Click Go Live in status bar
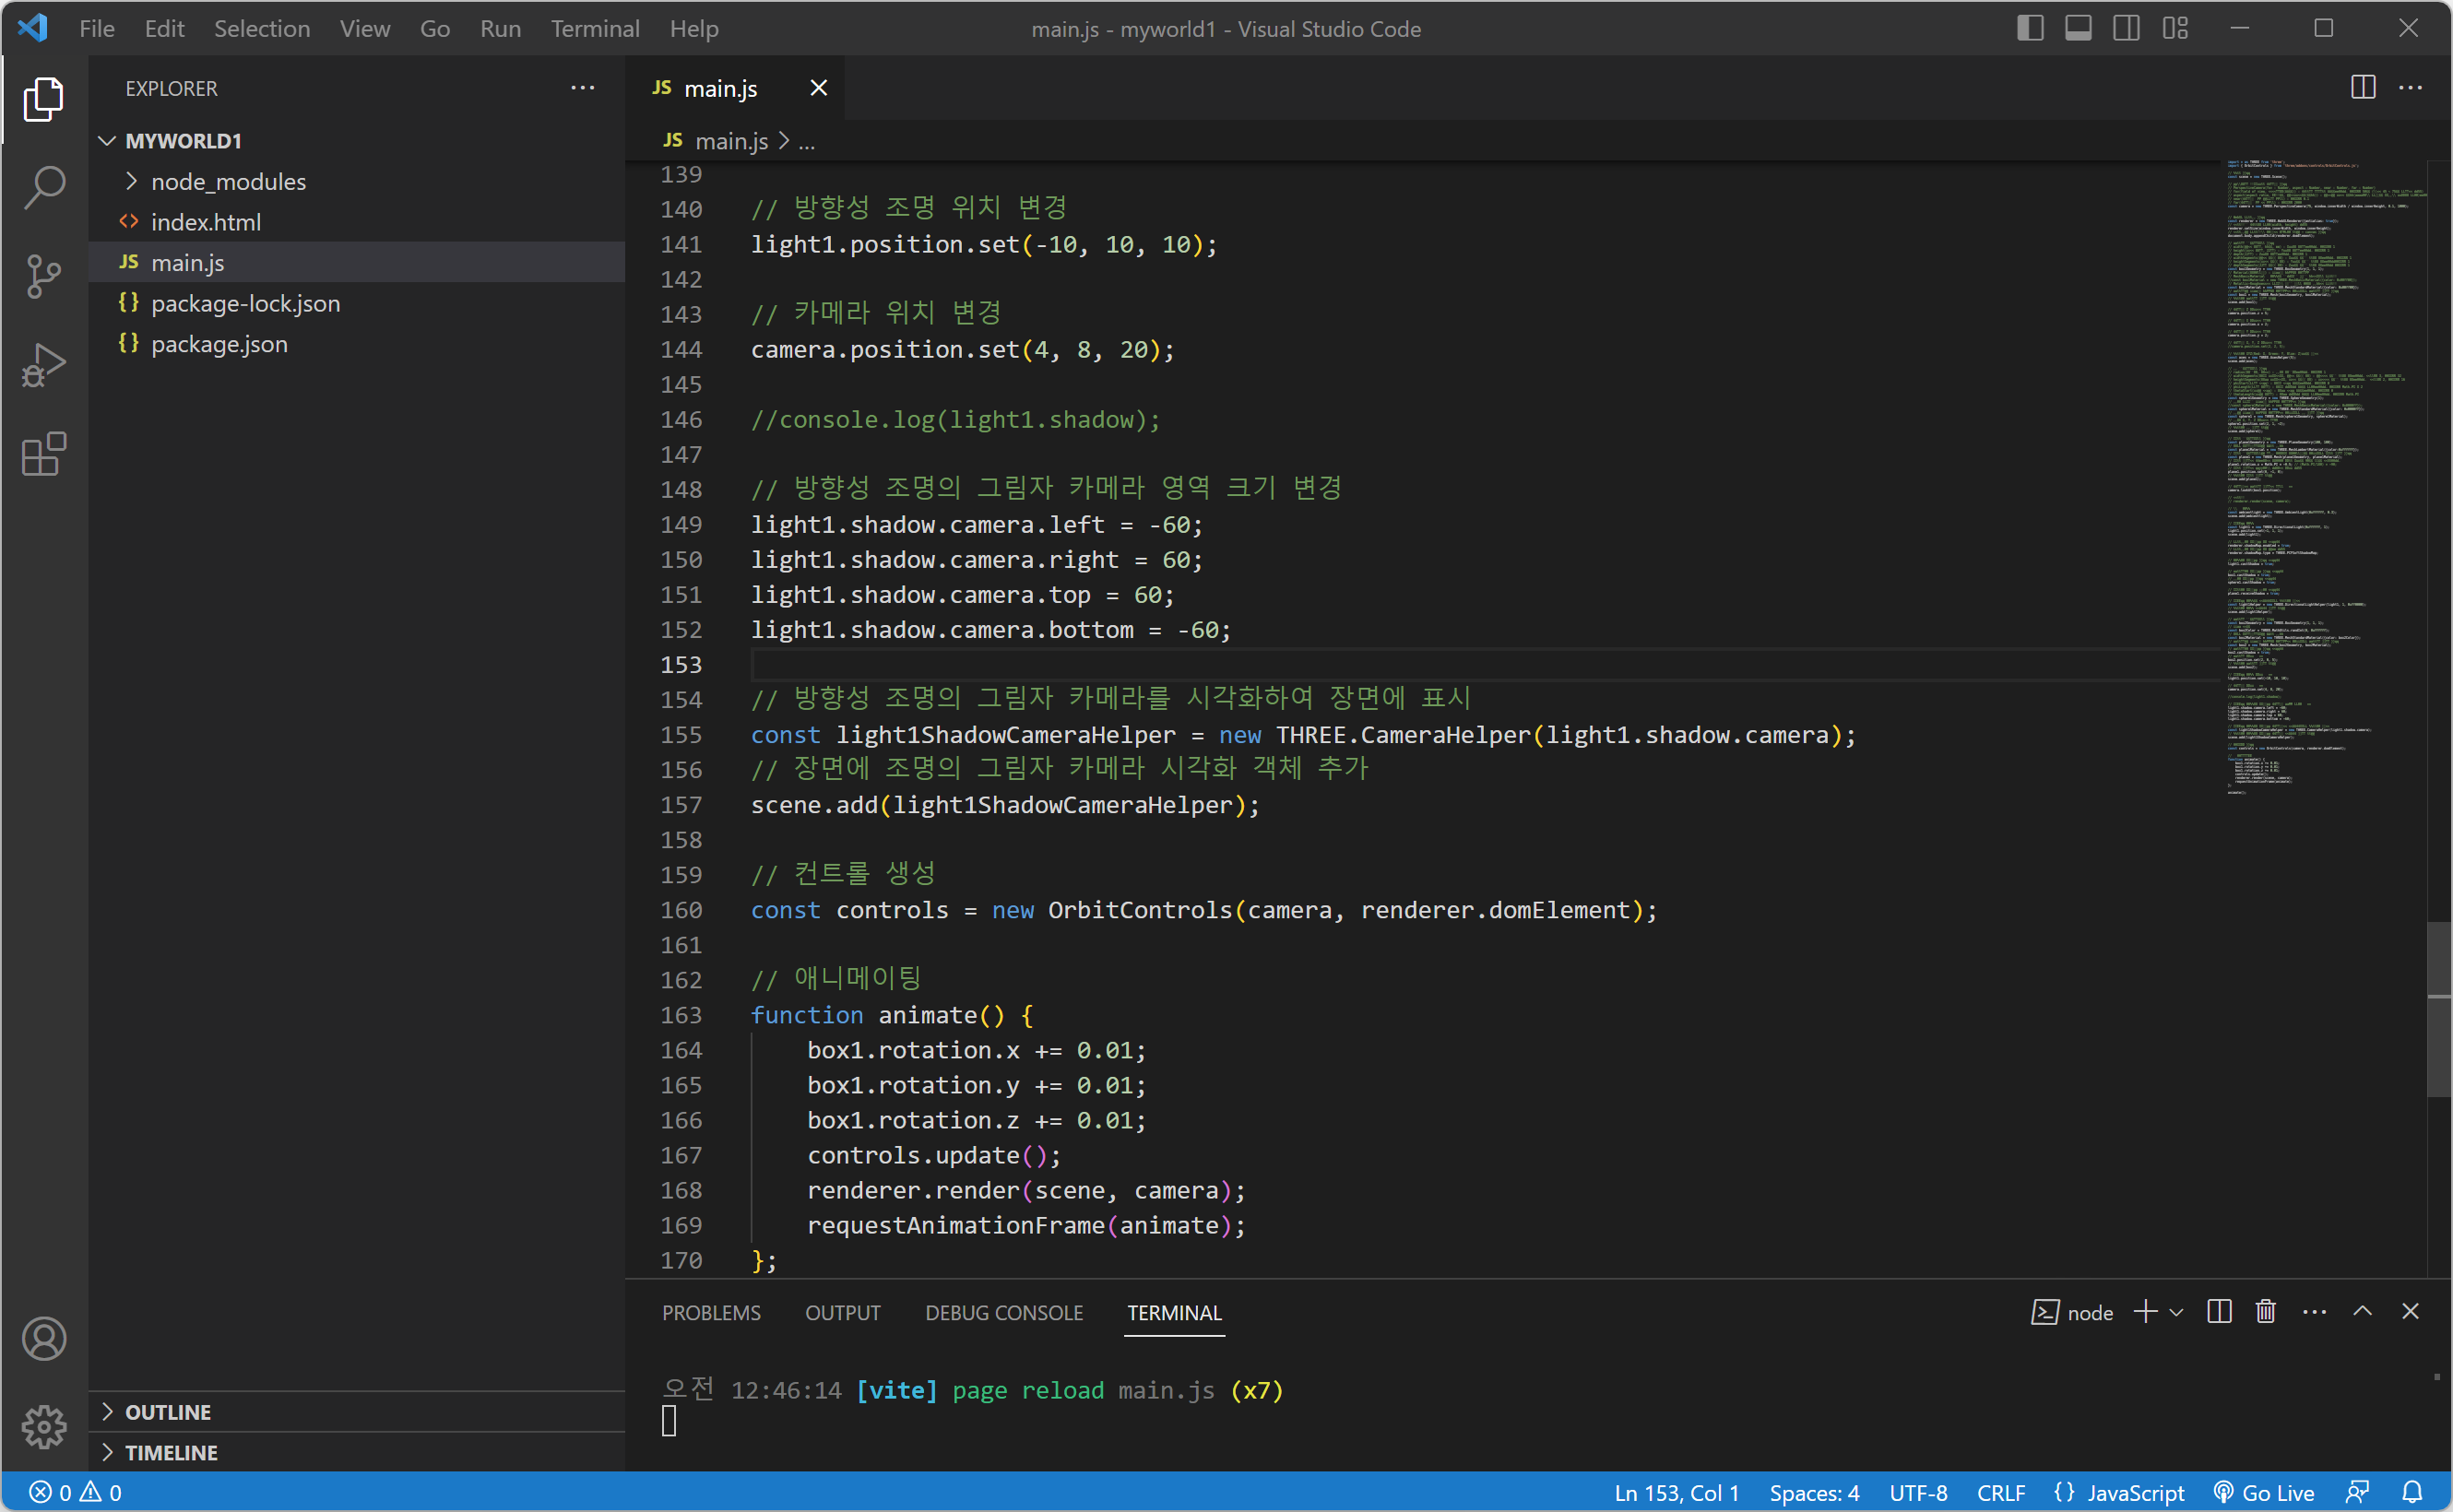The image size is (2453, 1512). (2264, 1492)
